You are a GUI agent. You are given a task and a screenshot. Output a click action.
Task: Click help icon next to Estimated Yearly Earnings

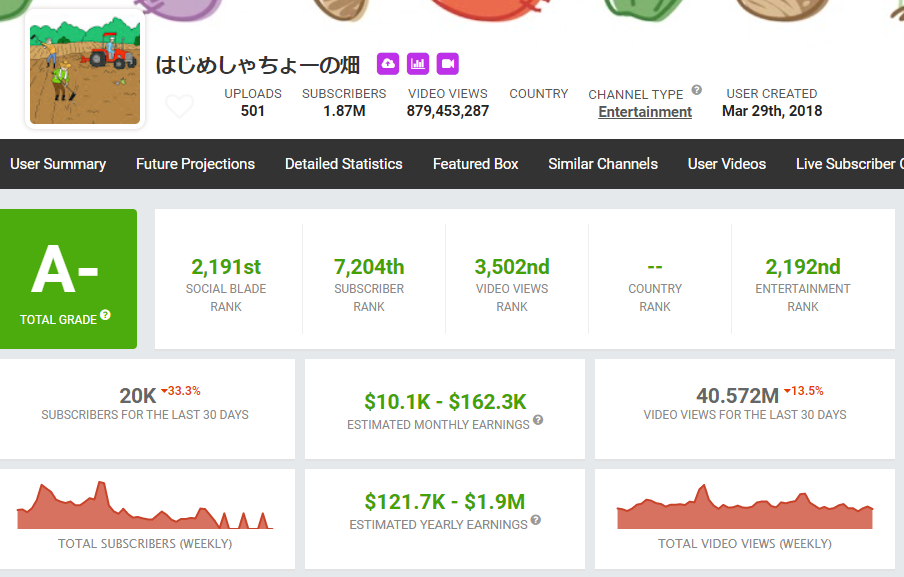pyautogui.click(x=536, y=521)
